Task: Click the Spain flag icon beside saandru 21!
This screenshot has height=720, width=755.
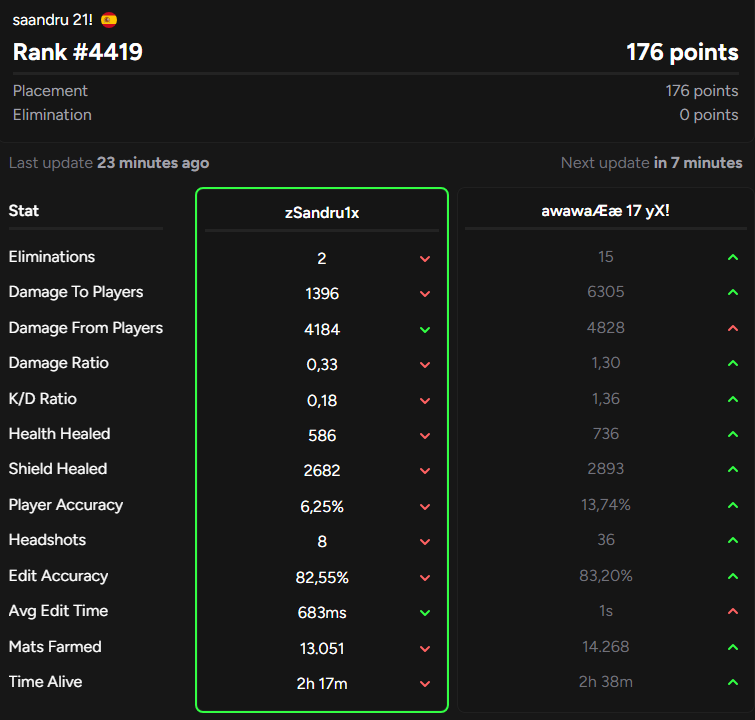Action: (x=109, y=20)
